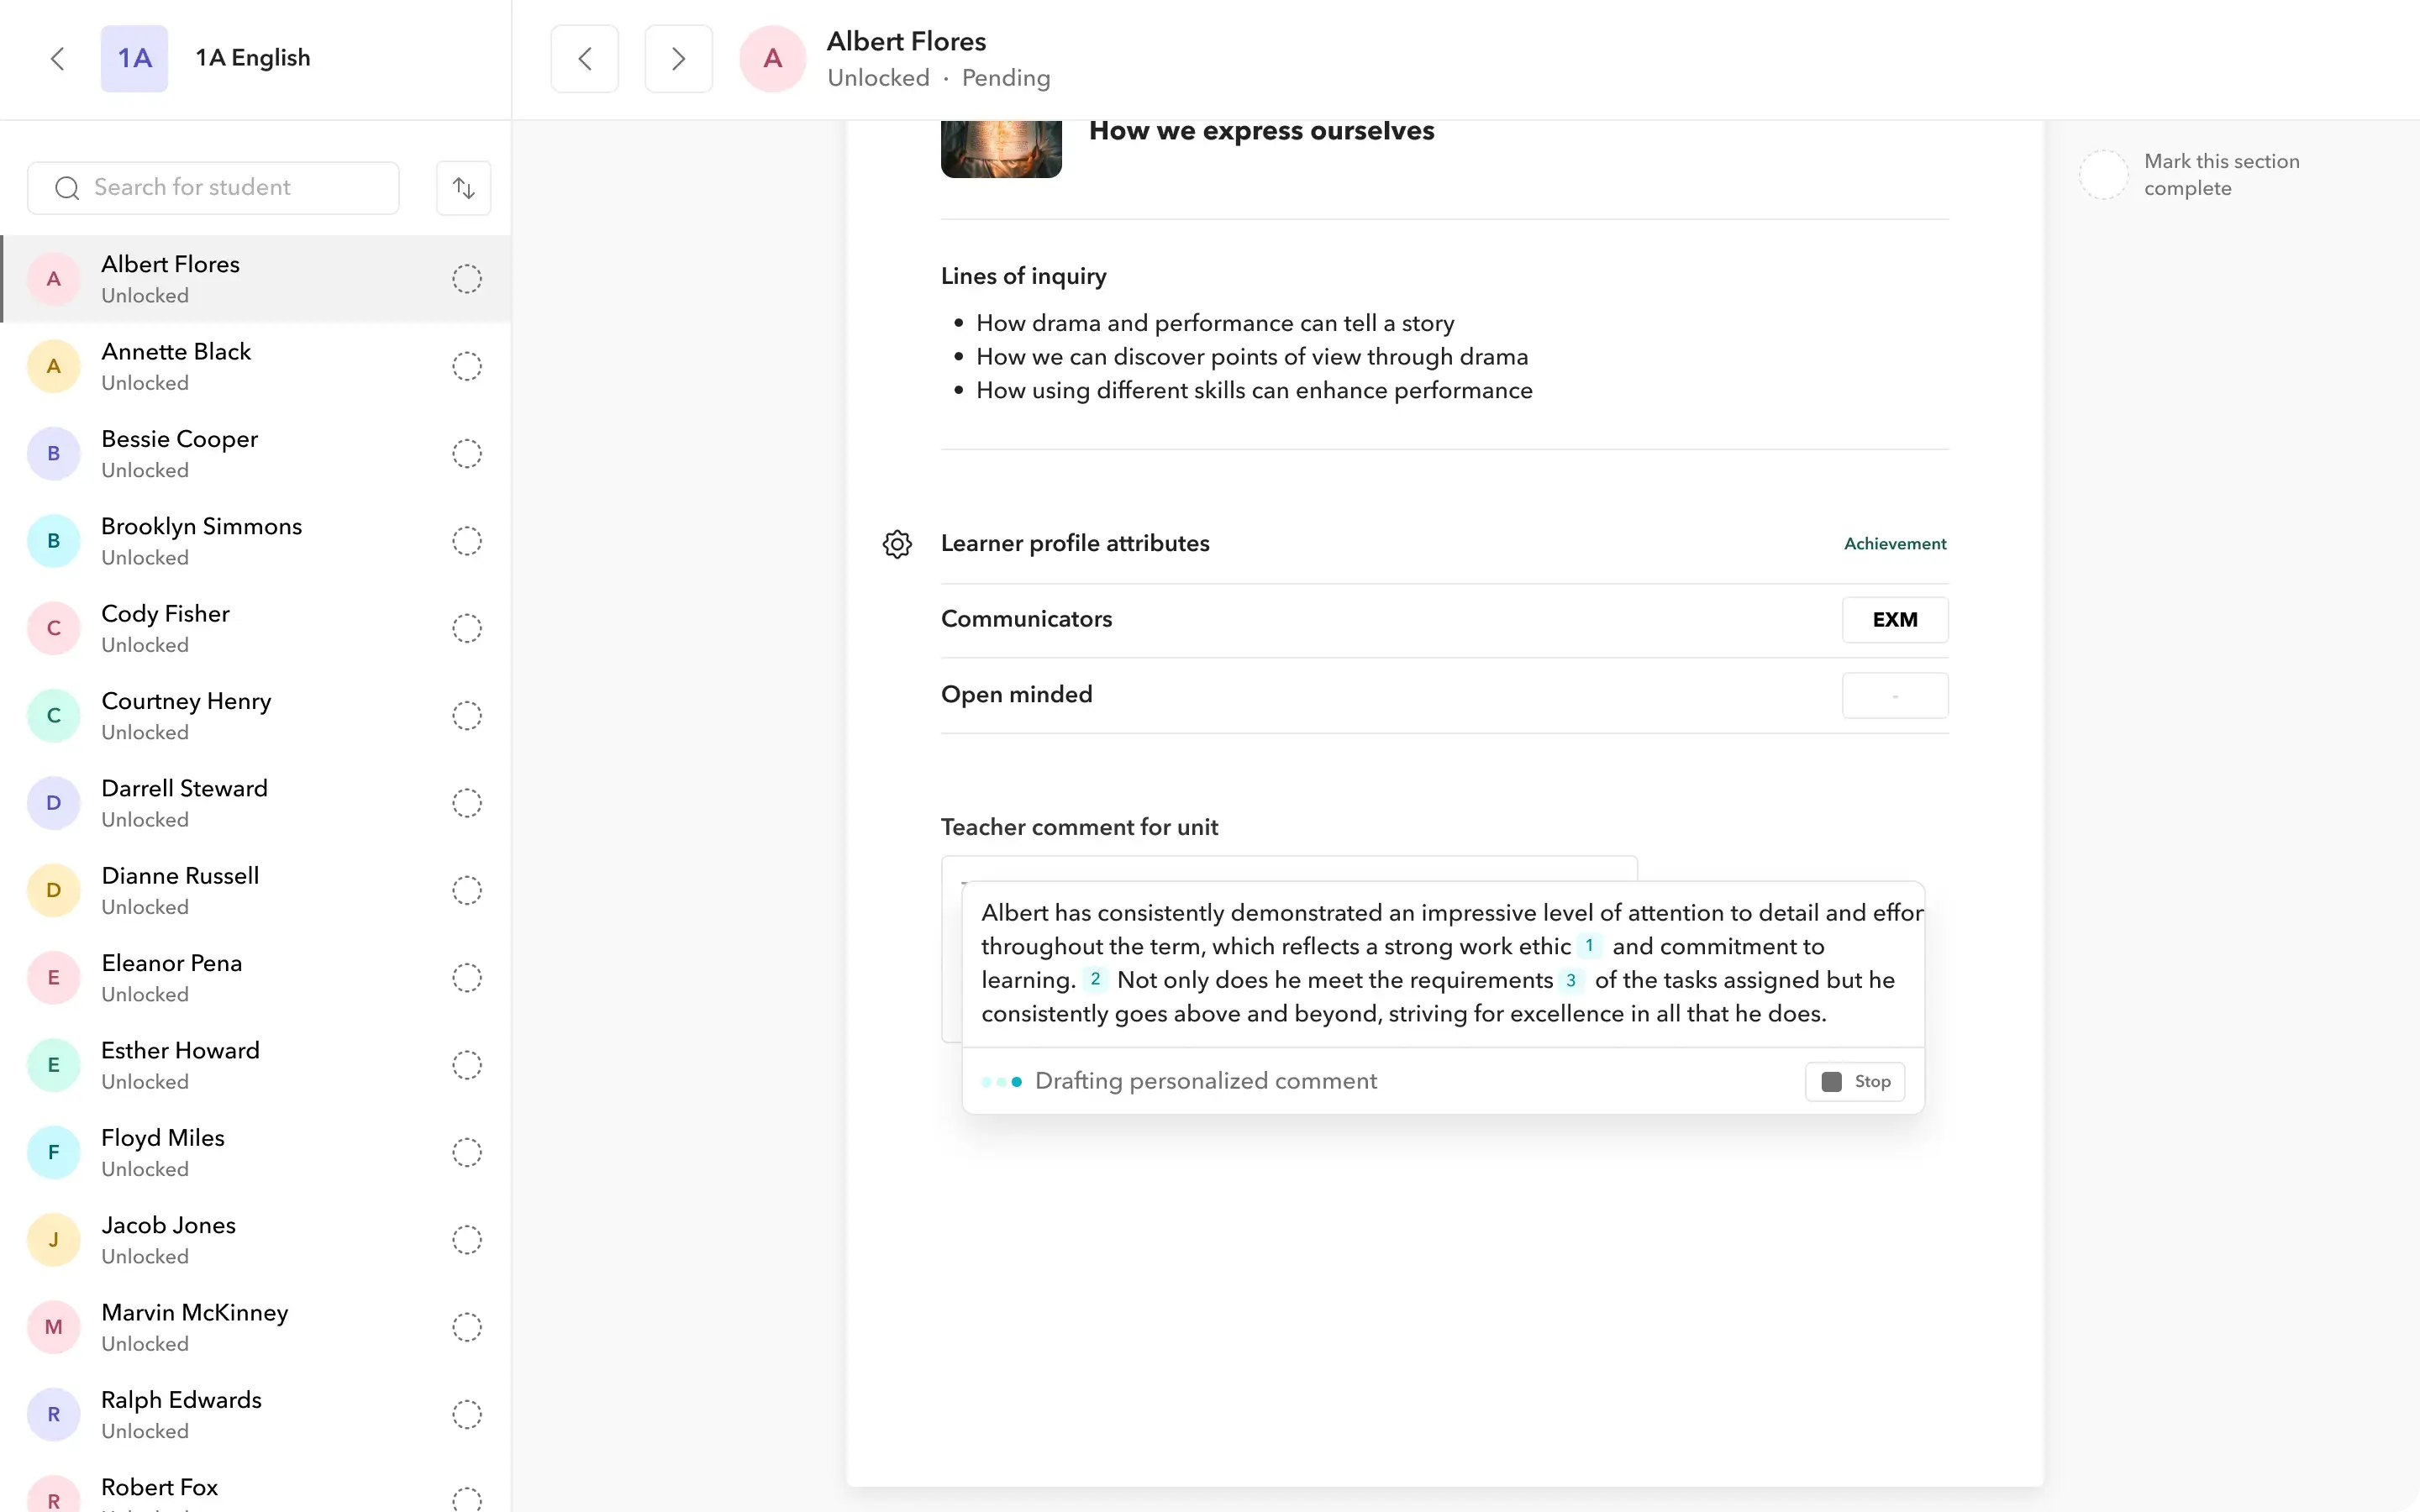This screenshot has height=1512, width=2420.
Task: Select Jacob Jones in the student list
Action: (256, 1240)
